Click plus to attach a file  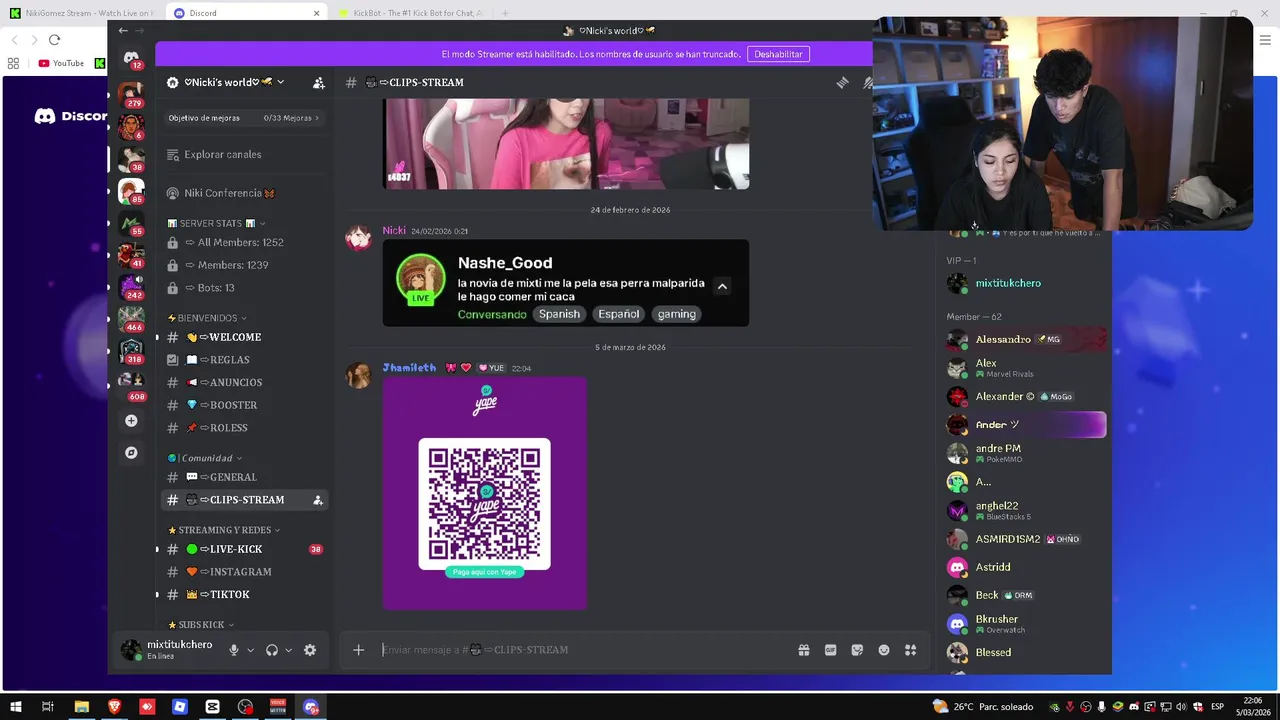tap(358, 650)
